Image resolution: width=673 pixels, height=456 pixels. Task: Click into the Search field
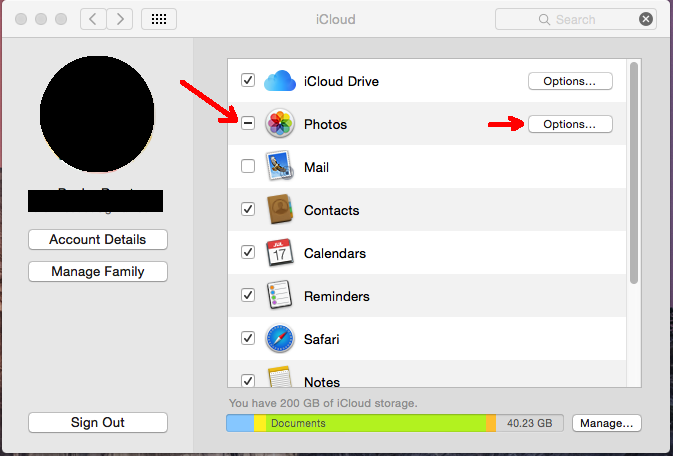576,19
